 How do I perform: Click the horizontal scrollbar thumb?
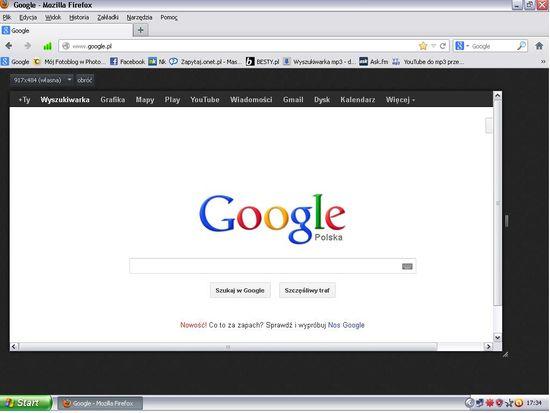point(228,347)
